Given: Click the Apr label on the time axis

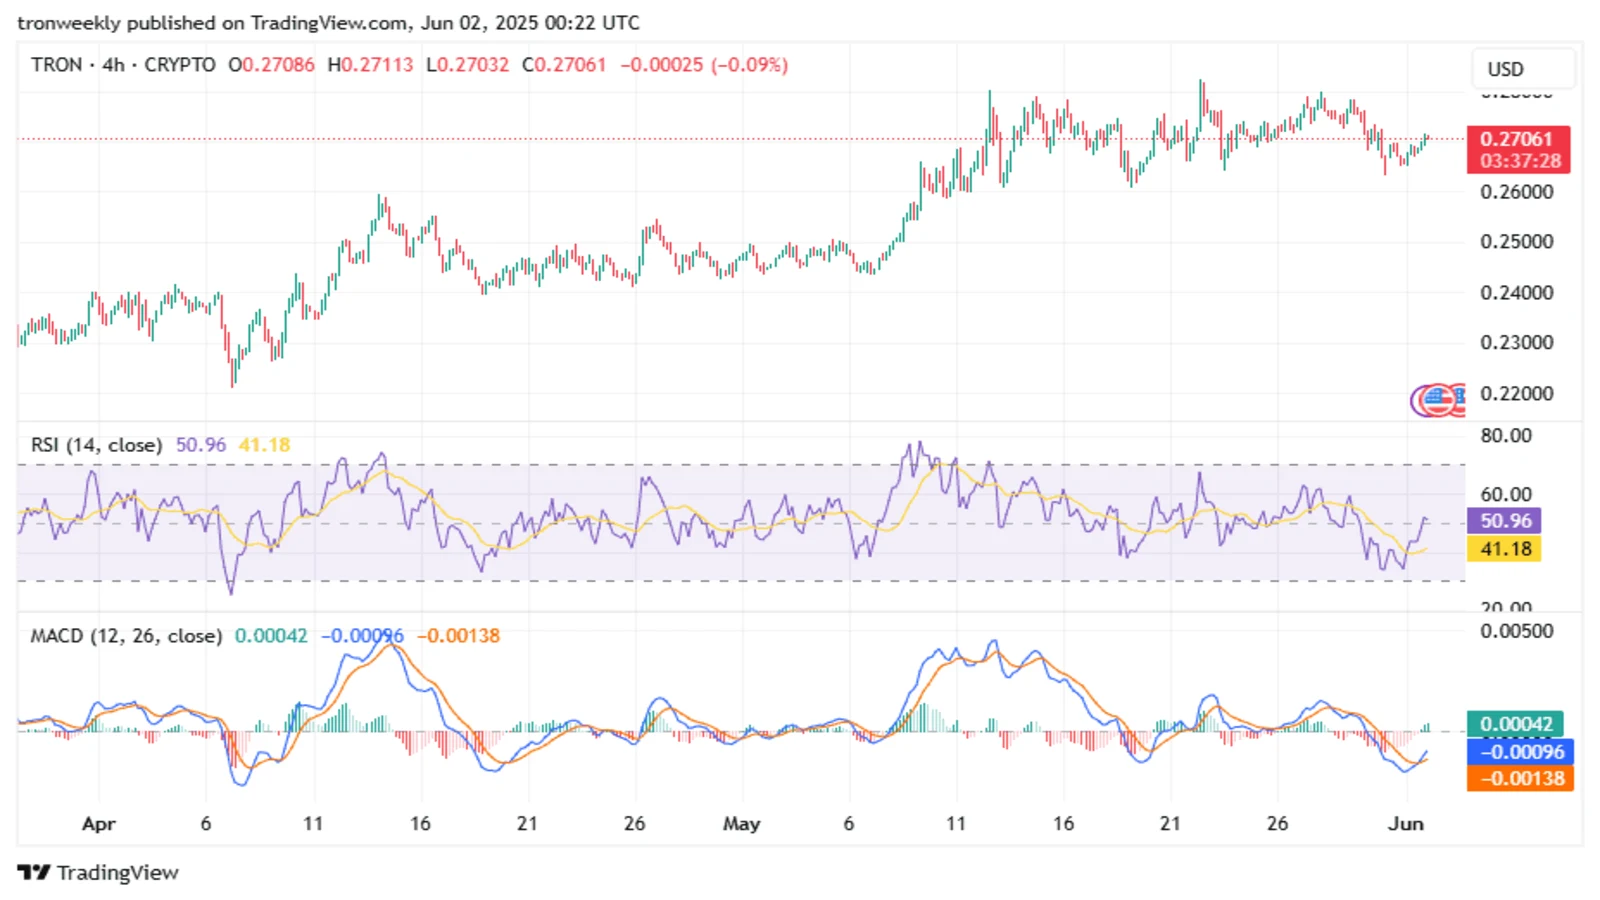Looking at the screenshot, I should [98, 824].
